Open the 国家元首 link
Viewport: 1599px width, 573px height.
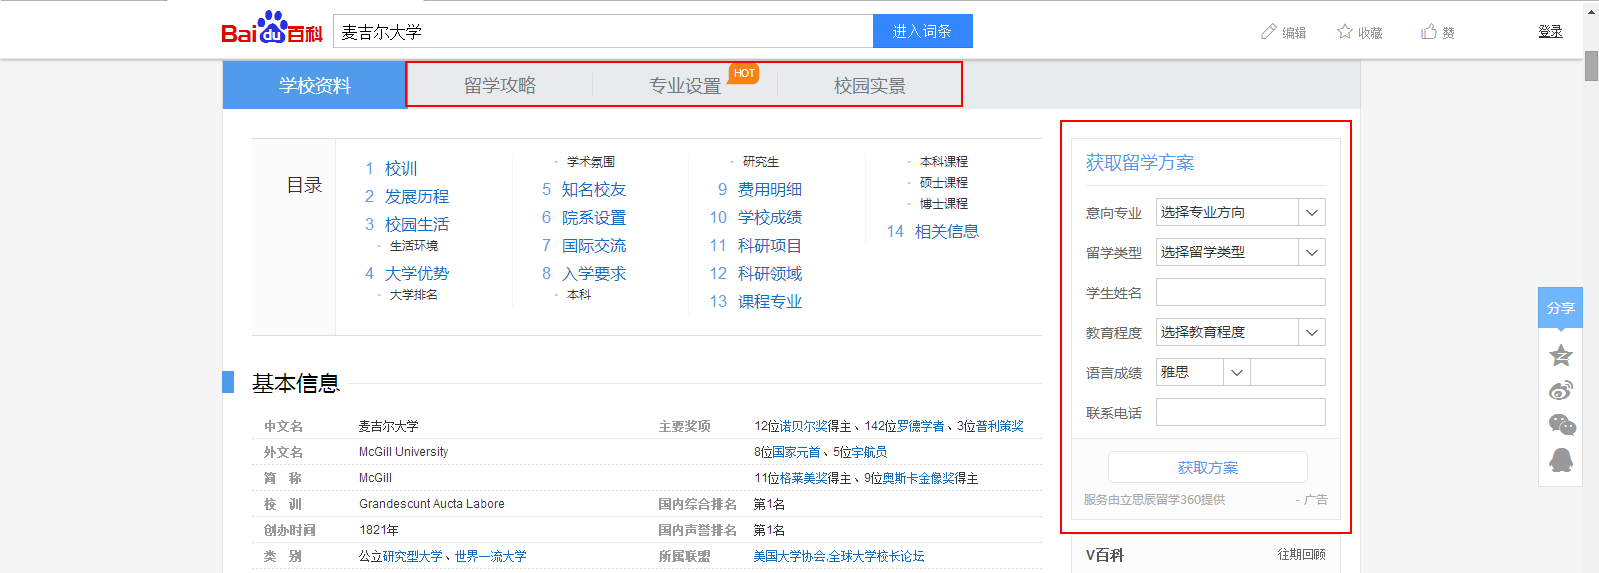(796, 452)
